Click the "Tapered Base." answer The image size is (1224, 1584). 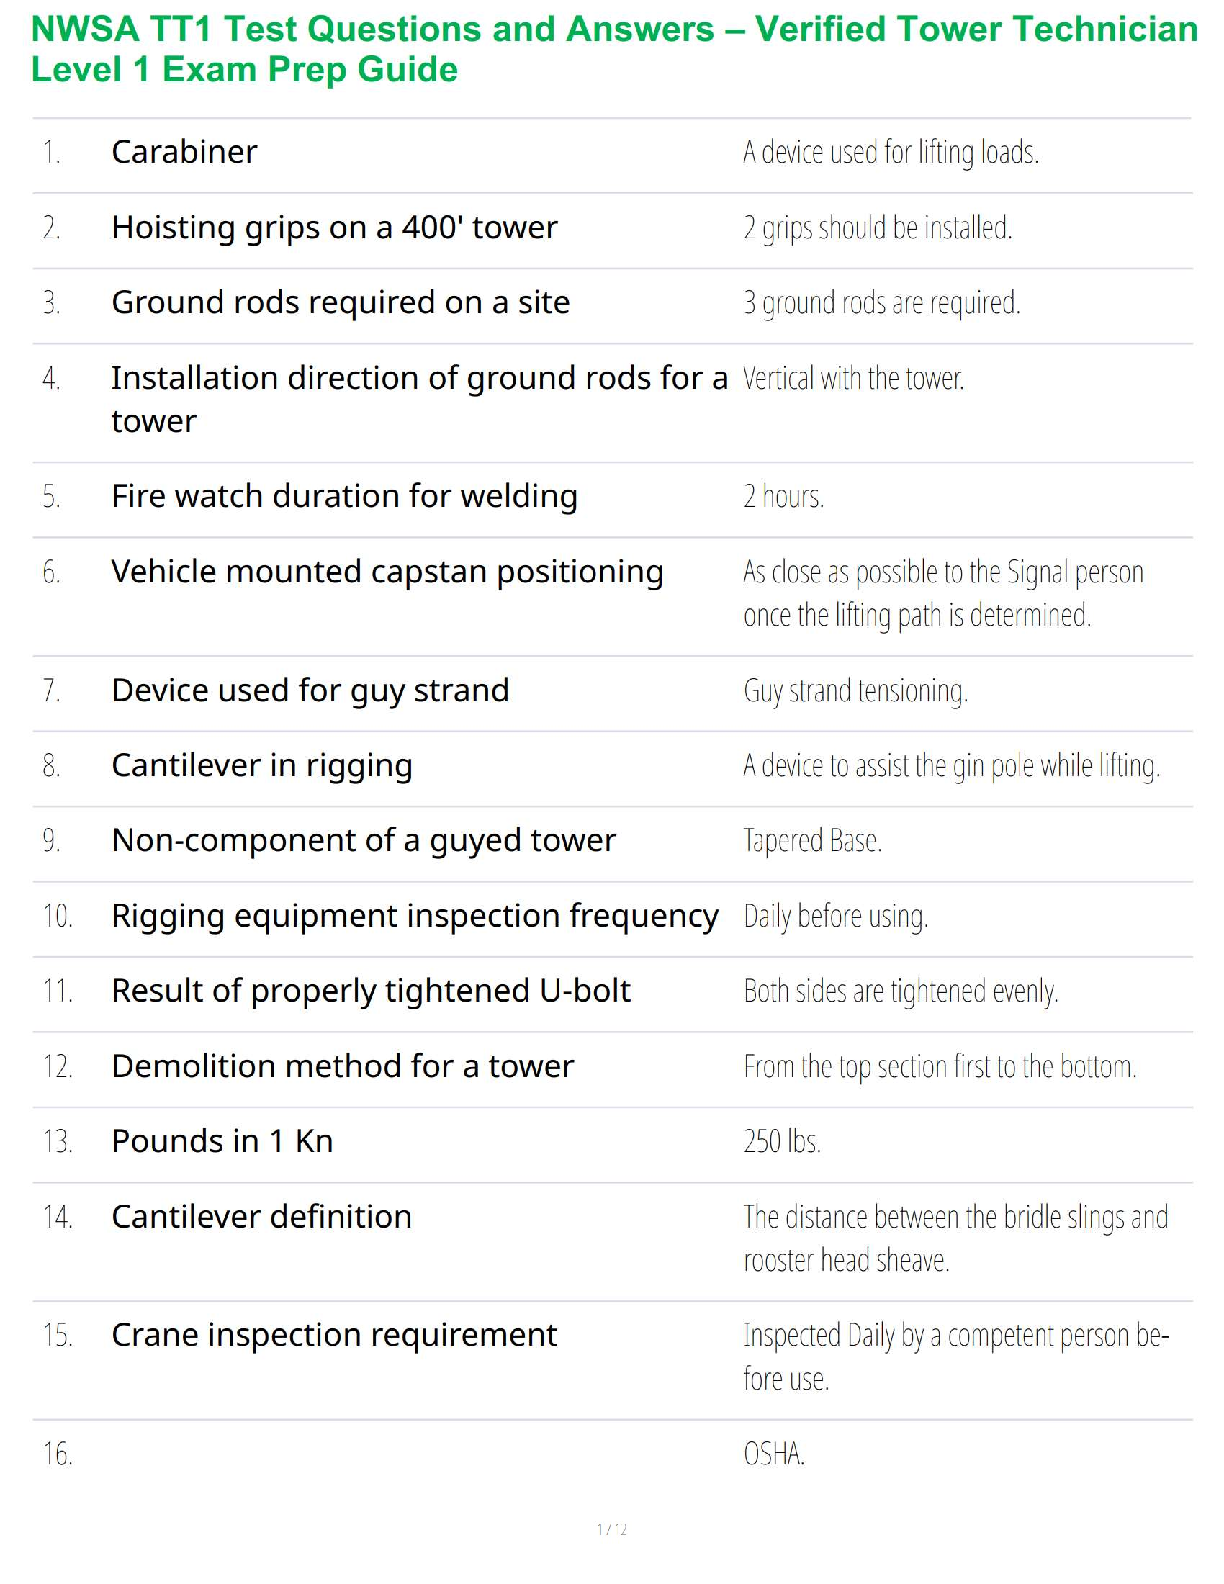click(812, 841)
